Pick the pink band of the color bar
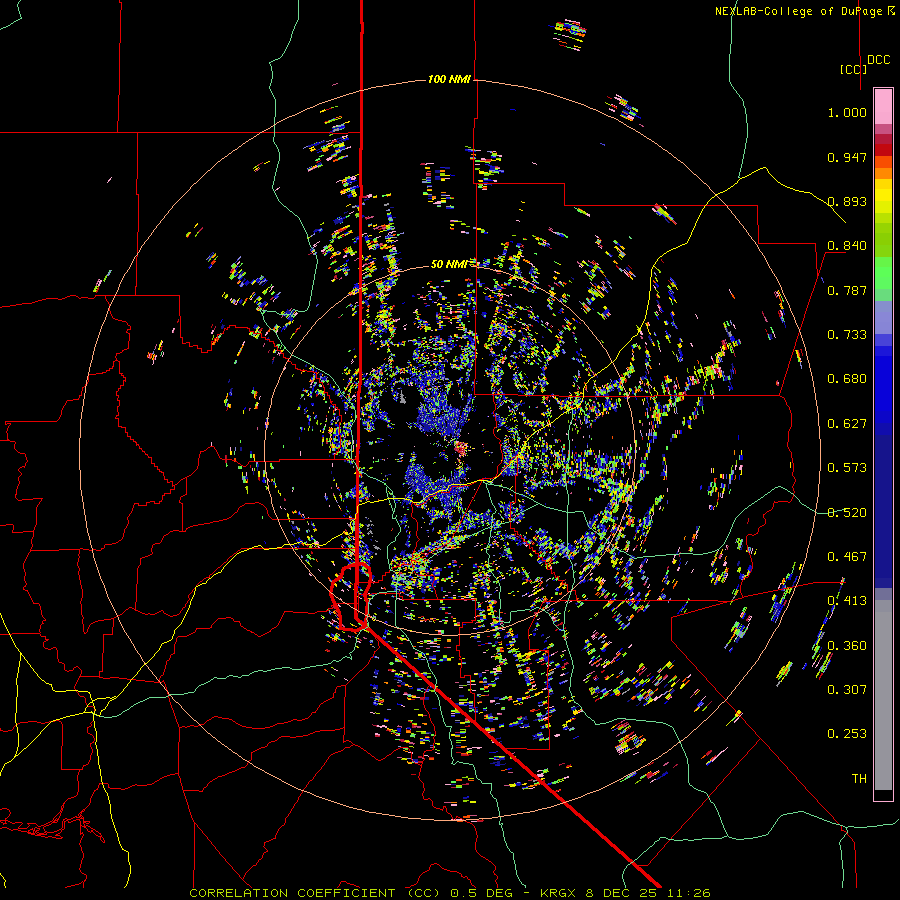 point(883,106)
